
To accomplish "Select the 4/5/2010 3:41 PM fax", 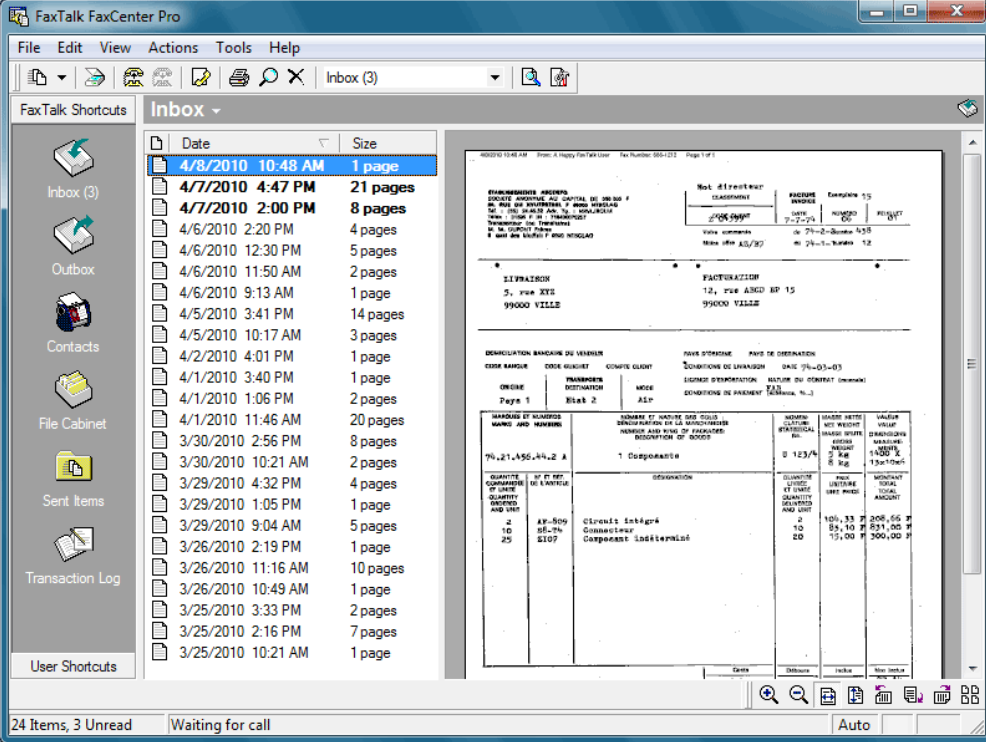I will [292, 314].
